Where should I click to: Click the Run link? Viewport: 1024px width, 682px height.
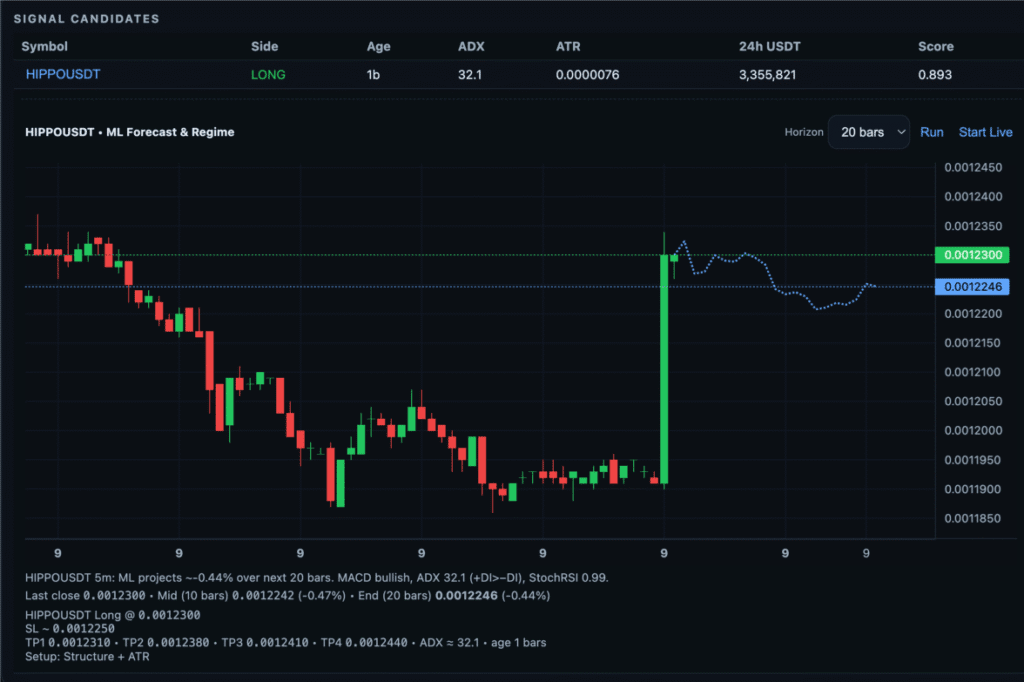931,132
